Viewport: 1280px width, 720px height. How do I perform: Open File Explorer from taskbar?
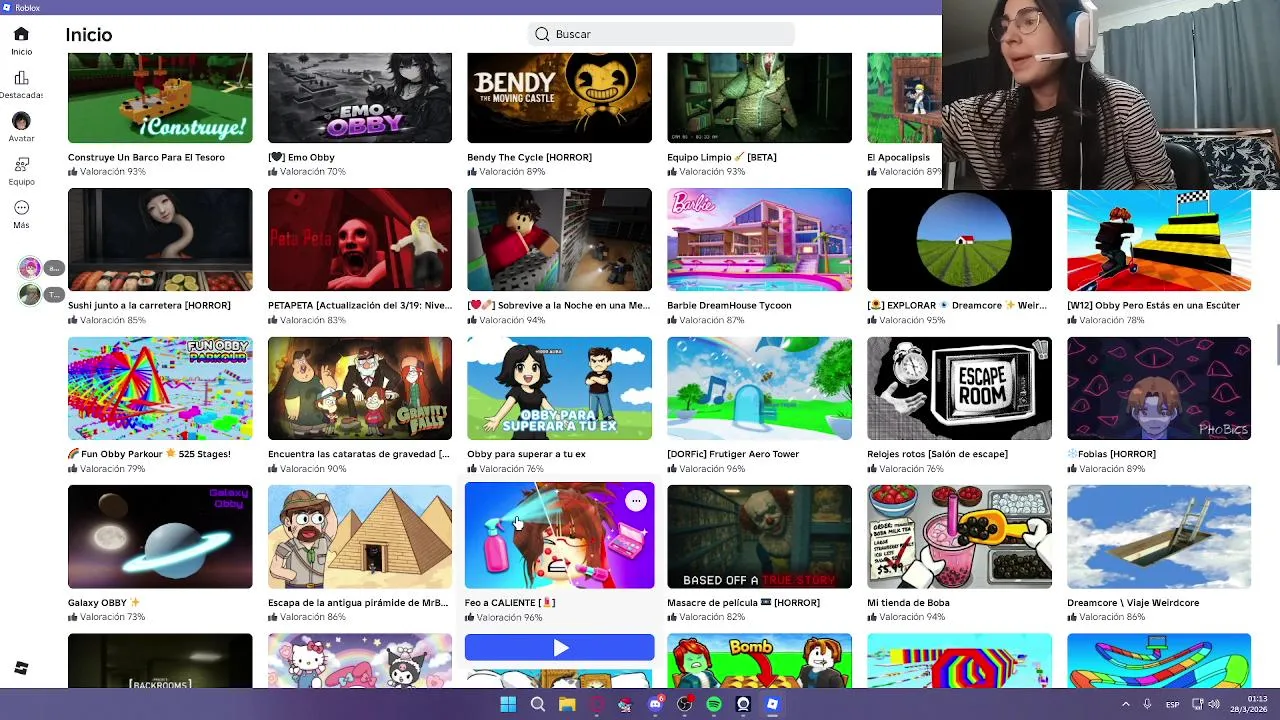tap(567, 704)
